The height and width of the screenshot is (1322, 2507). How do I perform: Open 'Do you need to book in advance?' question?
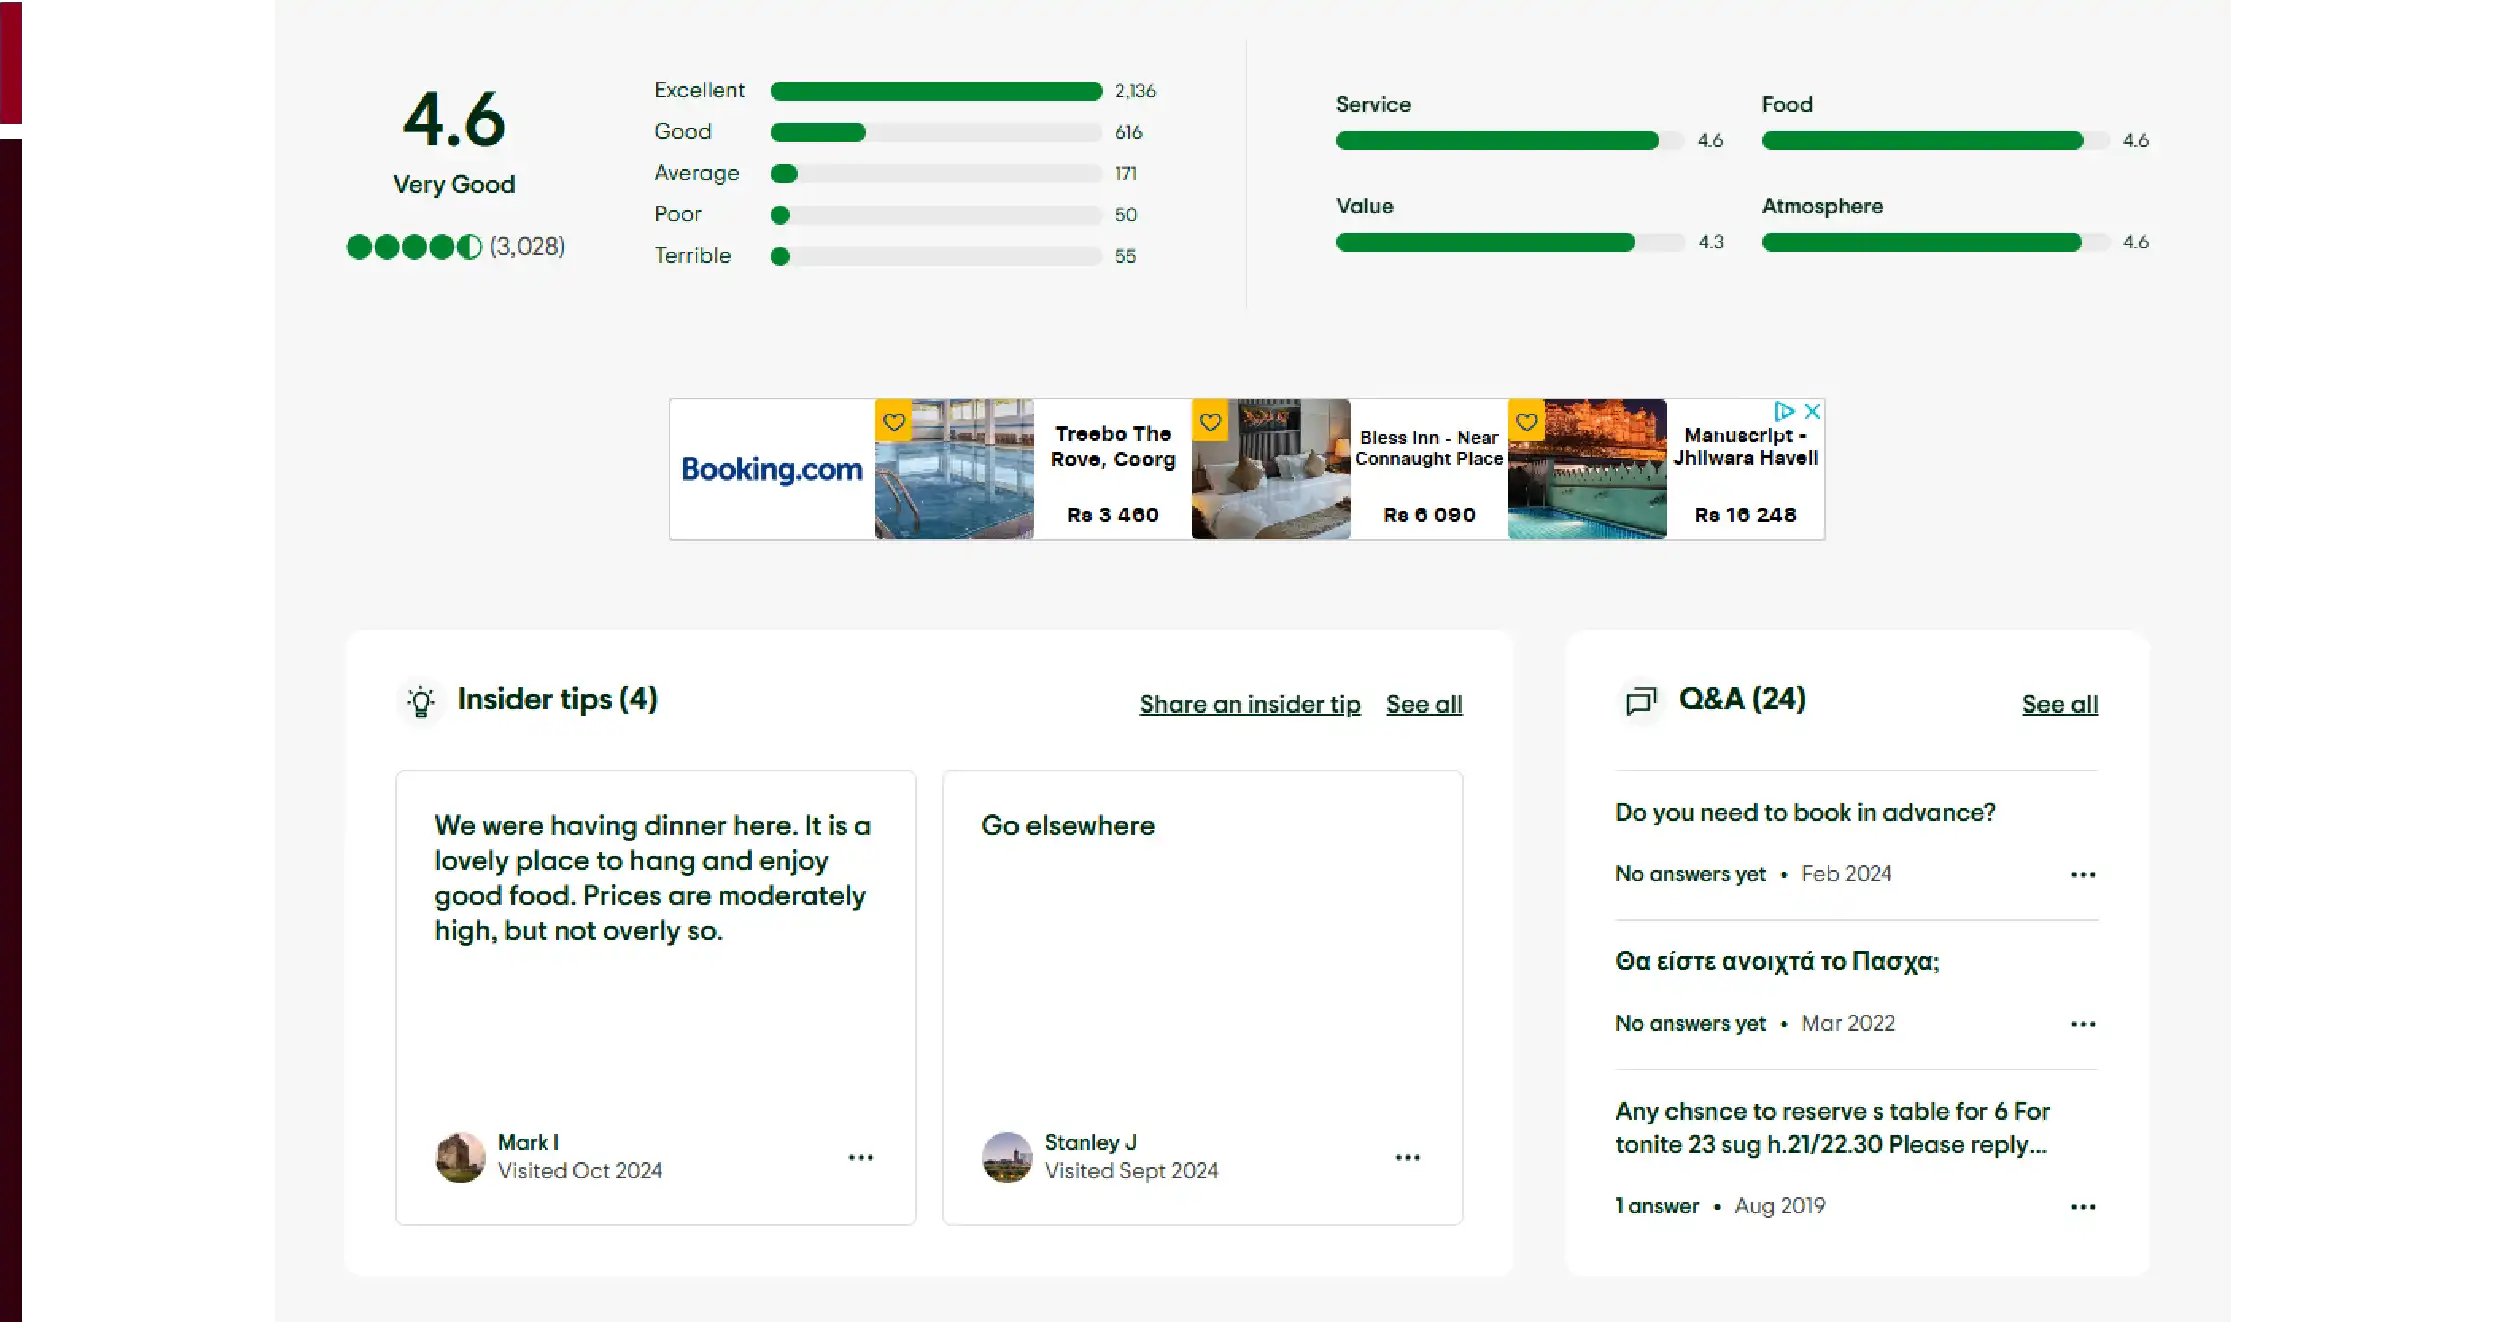1804,812
